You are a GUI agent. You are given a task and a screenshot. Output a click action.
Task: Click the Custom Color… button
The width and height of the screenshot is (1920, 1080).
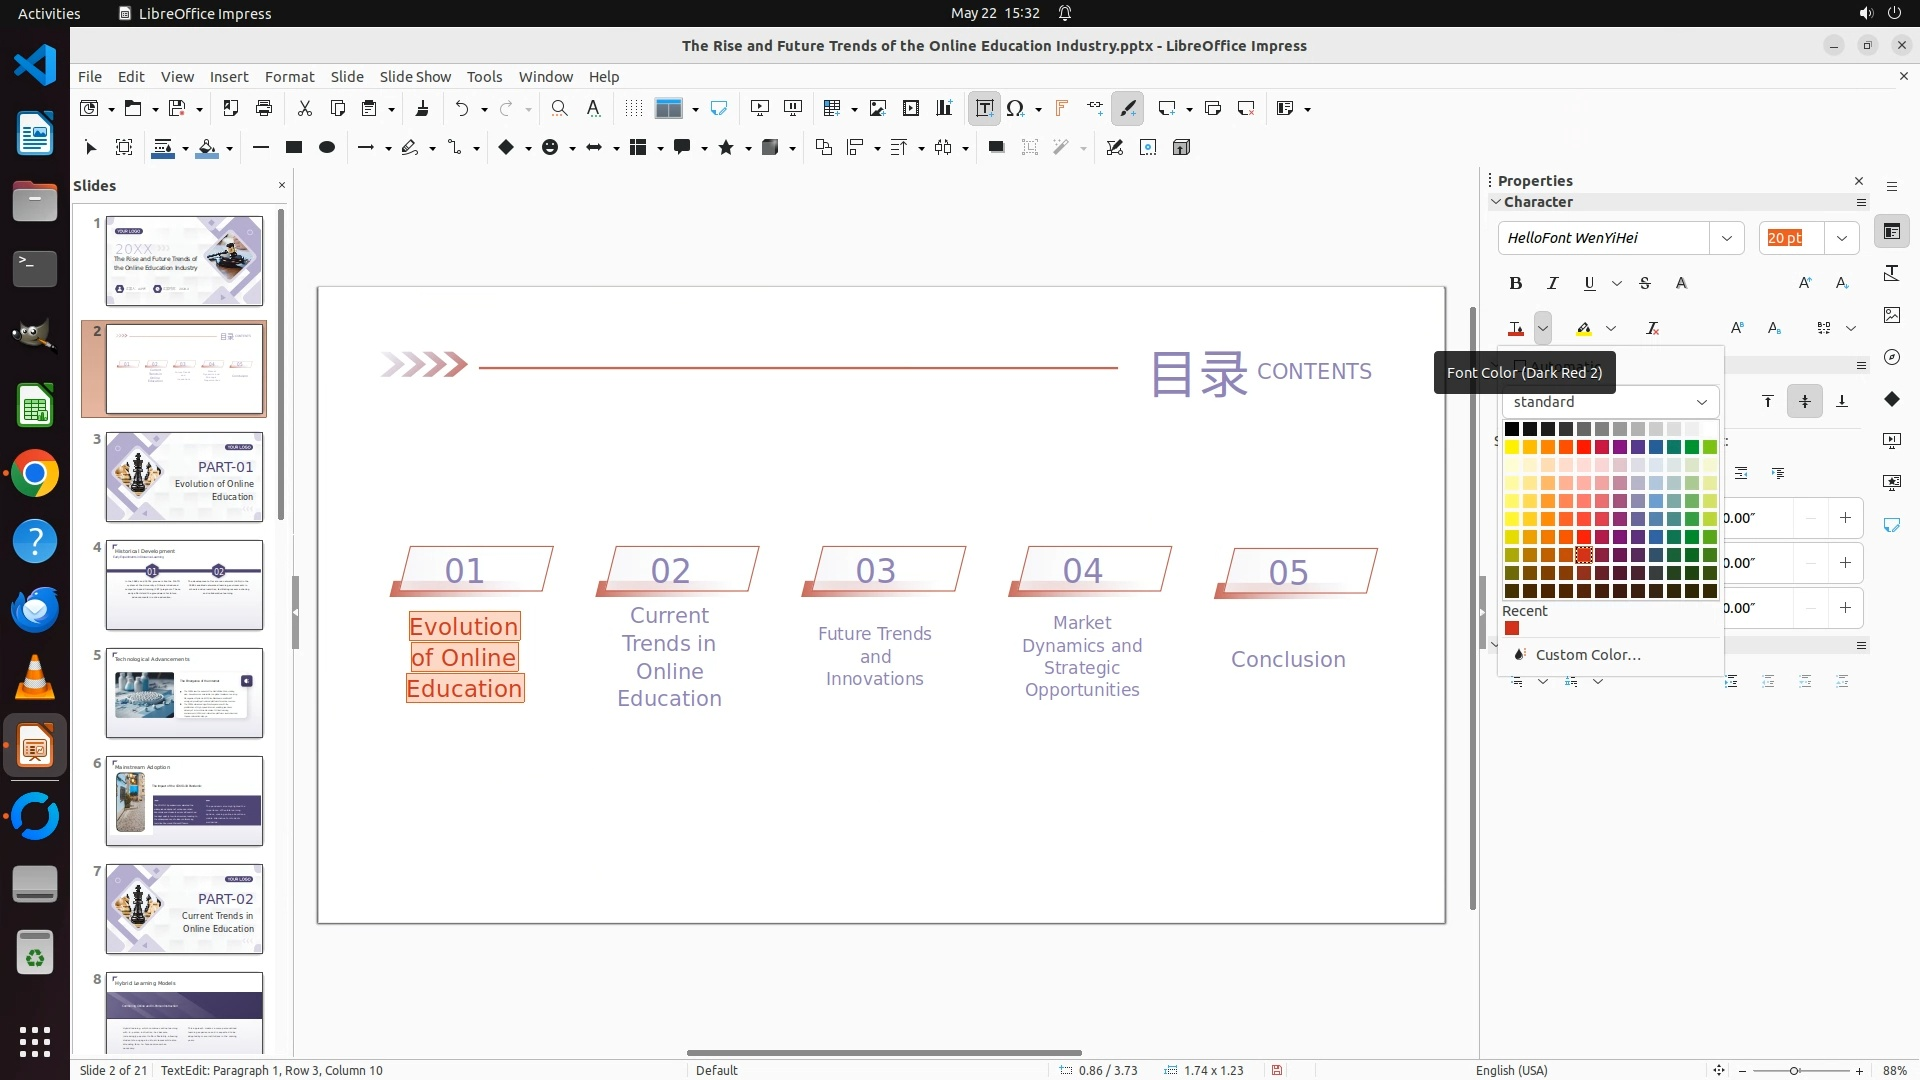point(1587,655)
